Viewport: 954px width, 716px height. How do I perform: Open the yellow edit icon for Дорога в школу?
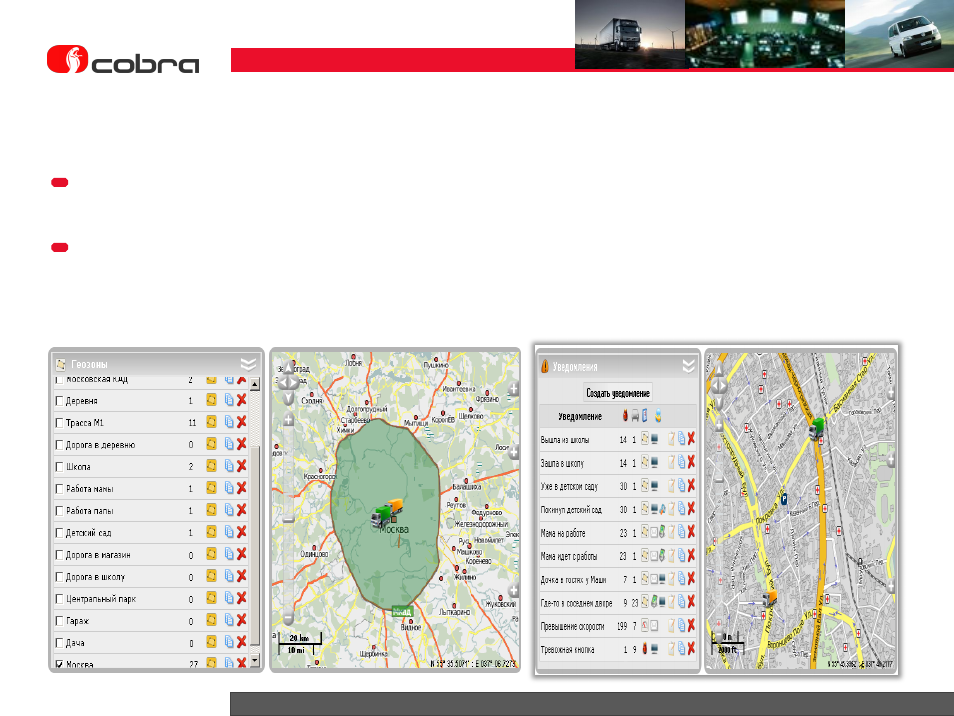click(x=211, y=575)
